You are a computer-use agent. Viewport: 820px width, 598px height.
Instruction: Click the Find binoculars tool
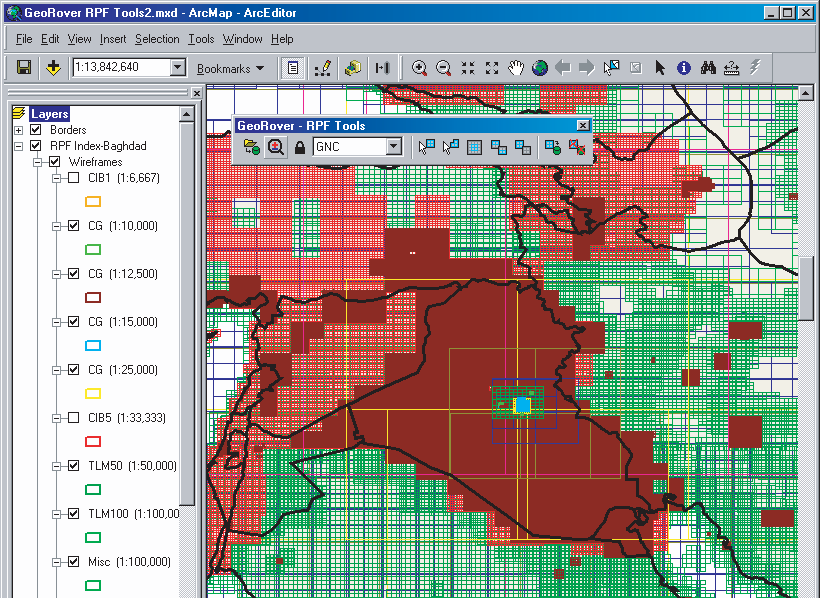(x=706, y=68)
